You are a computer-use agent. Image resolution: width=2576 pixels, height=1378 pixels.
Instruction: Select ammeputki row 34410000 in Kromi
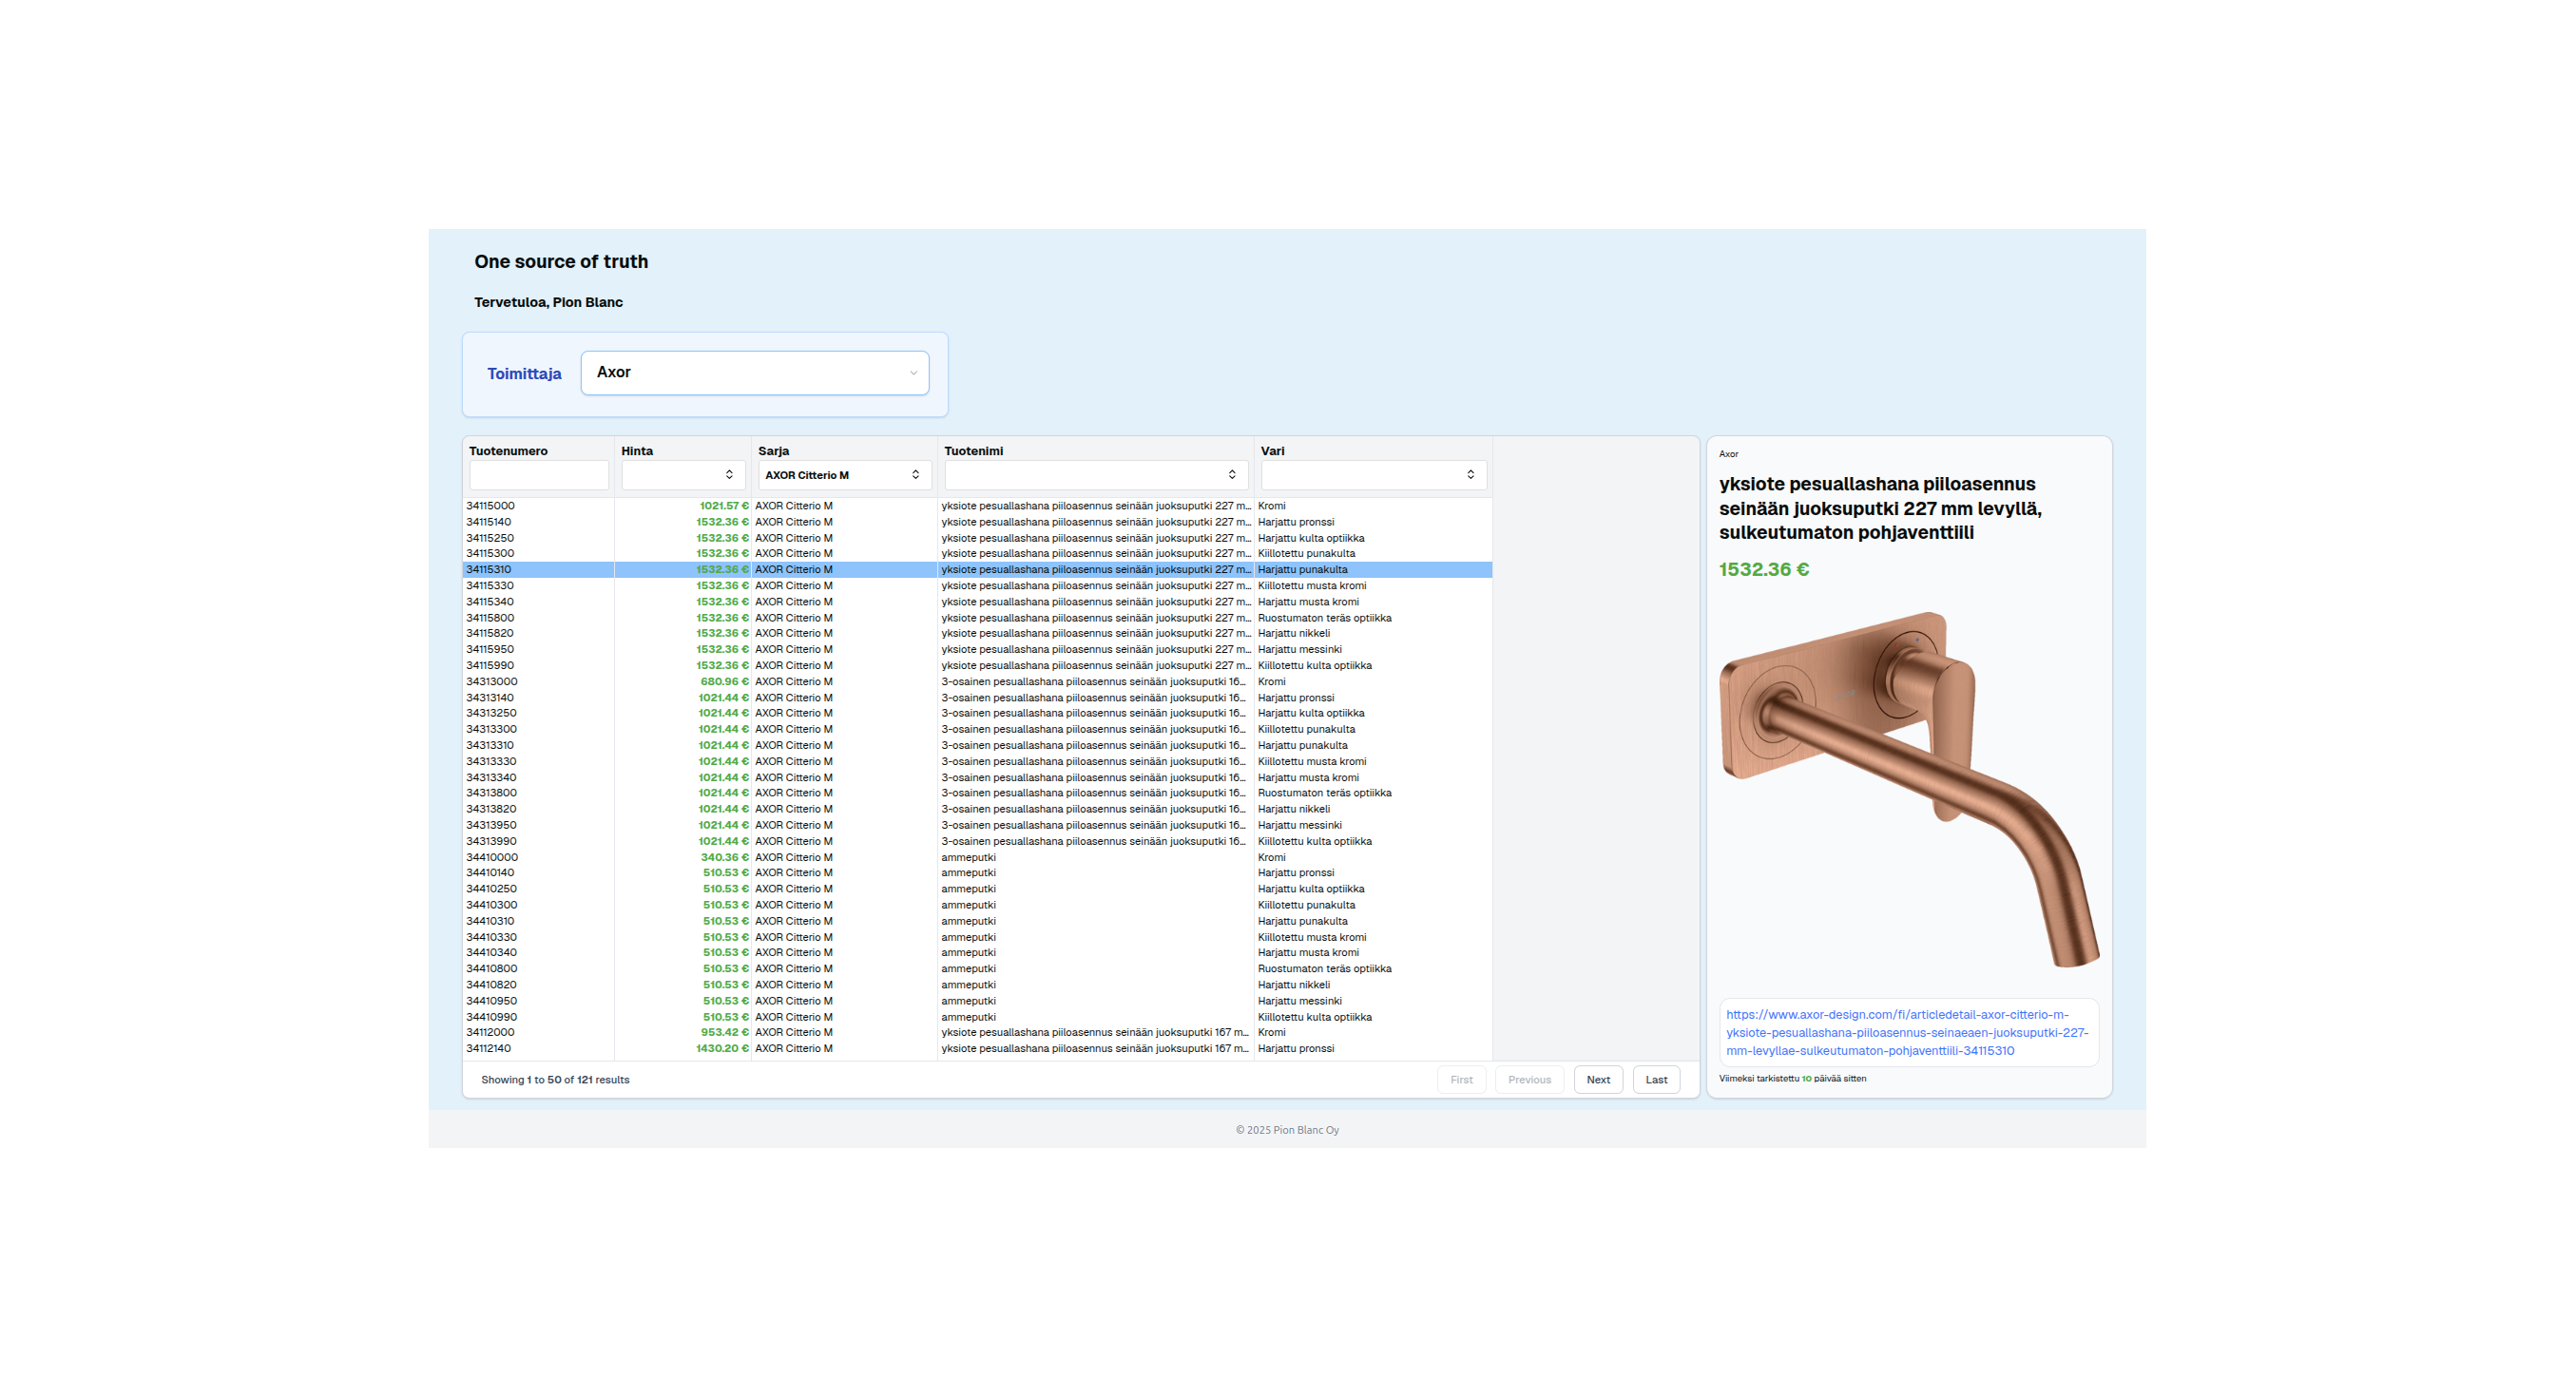click(x=491, y=858)
